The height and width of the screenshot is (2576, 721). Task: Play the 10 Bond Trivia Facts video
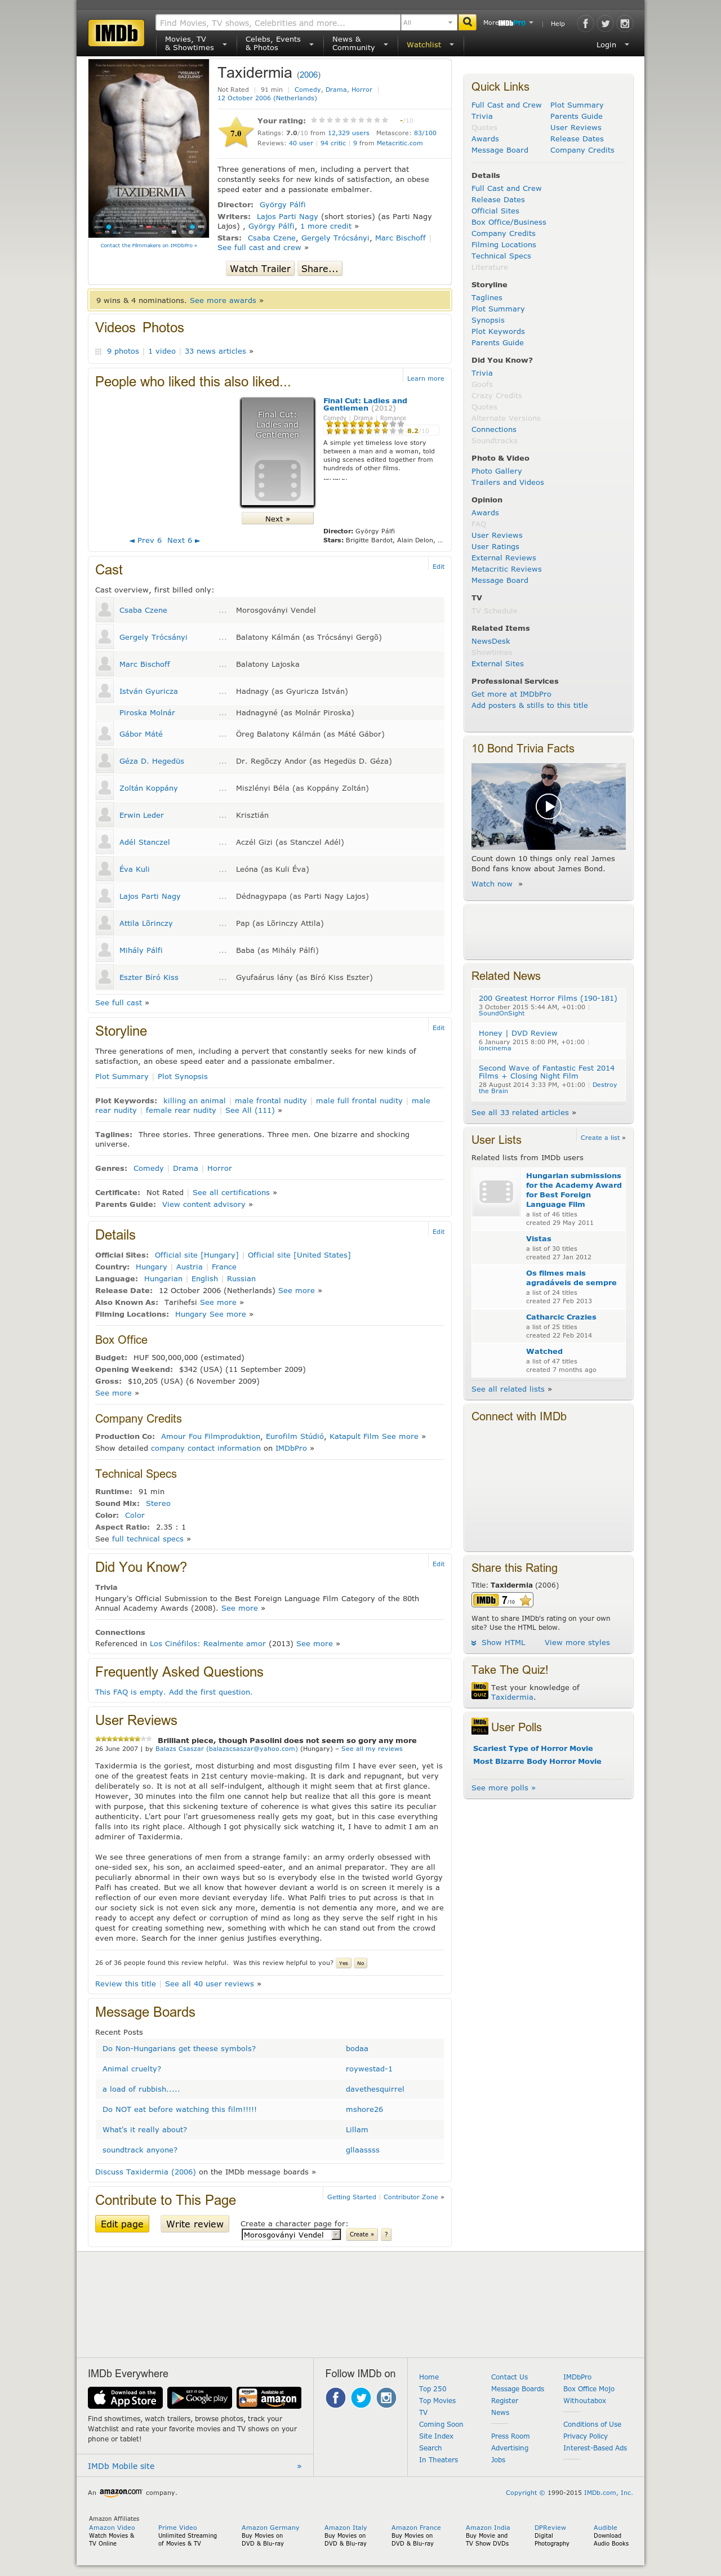pos(548,806)
